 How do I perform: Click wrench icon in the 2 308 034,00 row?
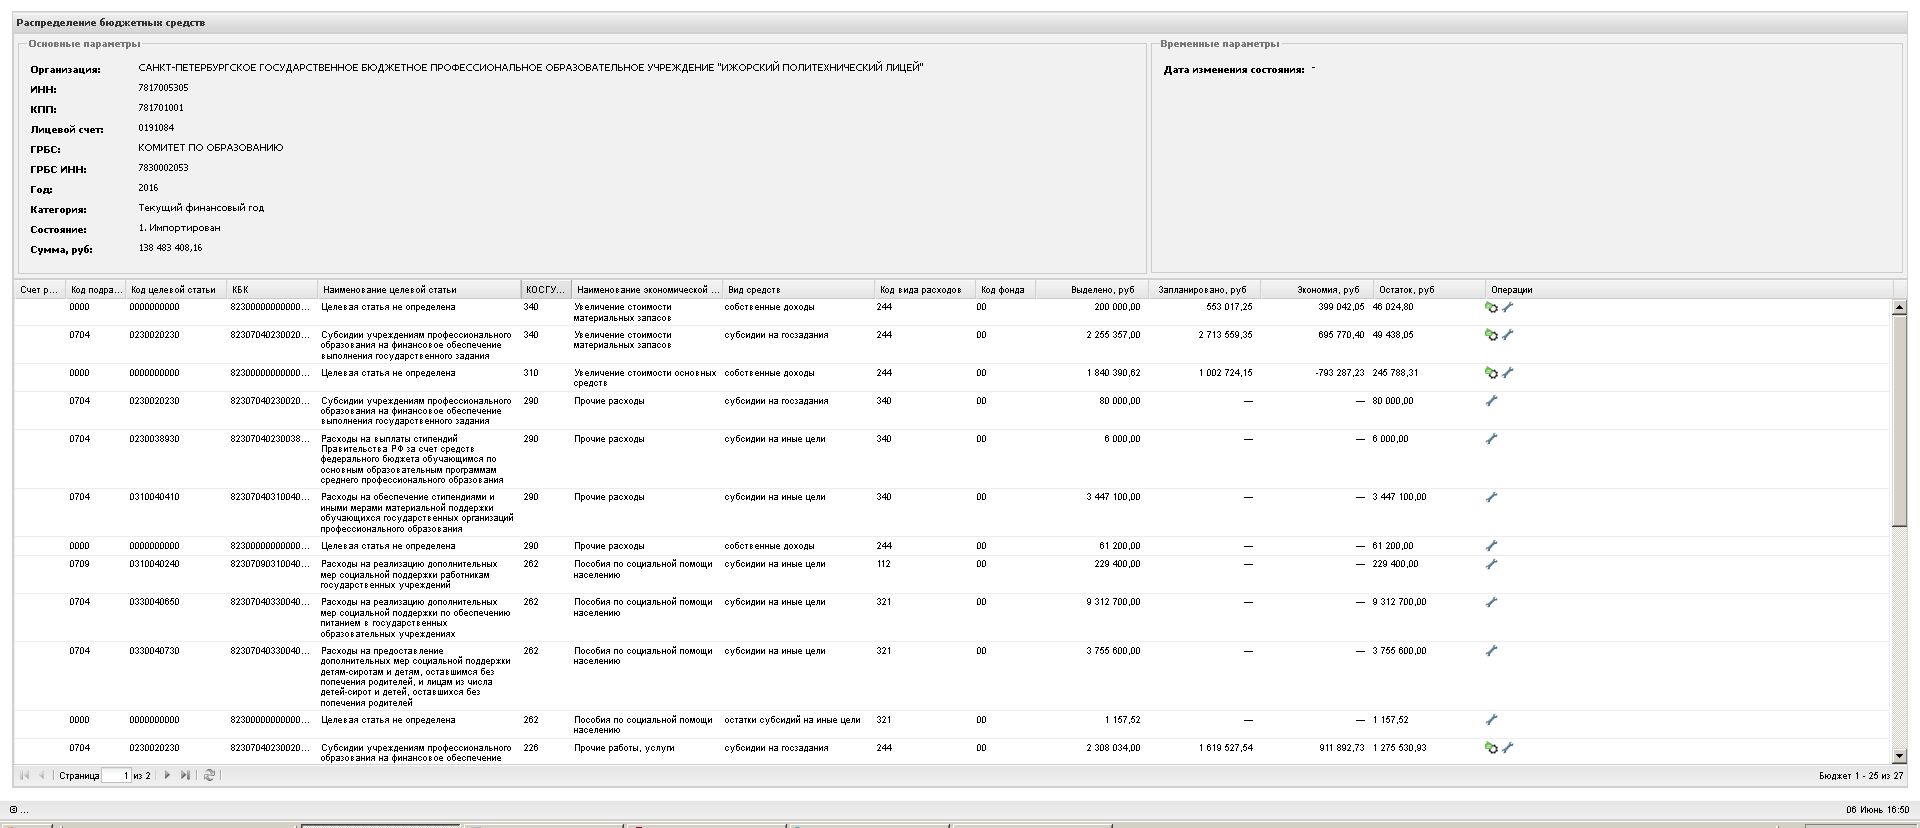click(x=1508, y=748)
